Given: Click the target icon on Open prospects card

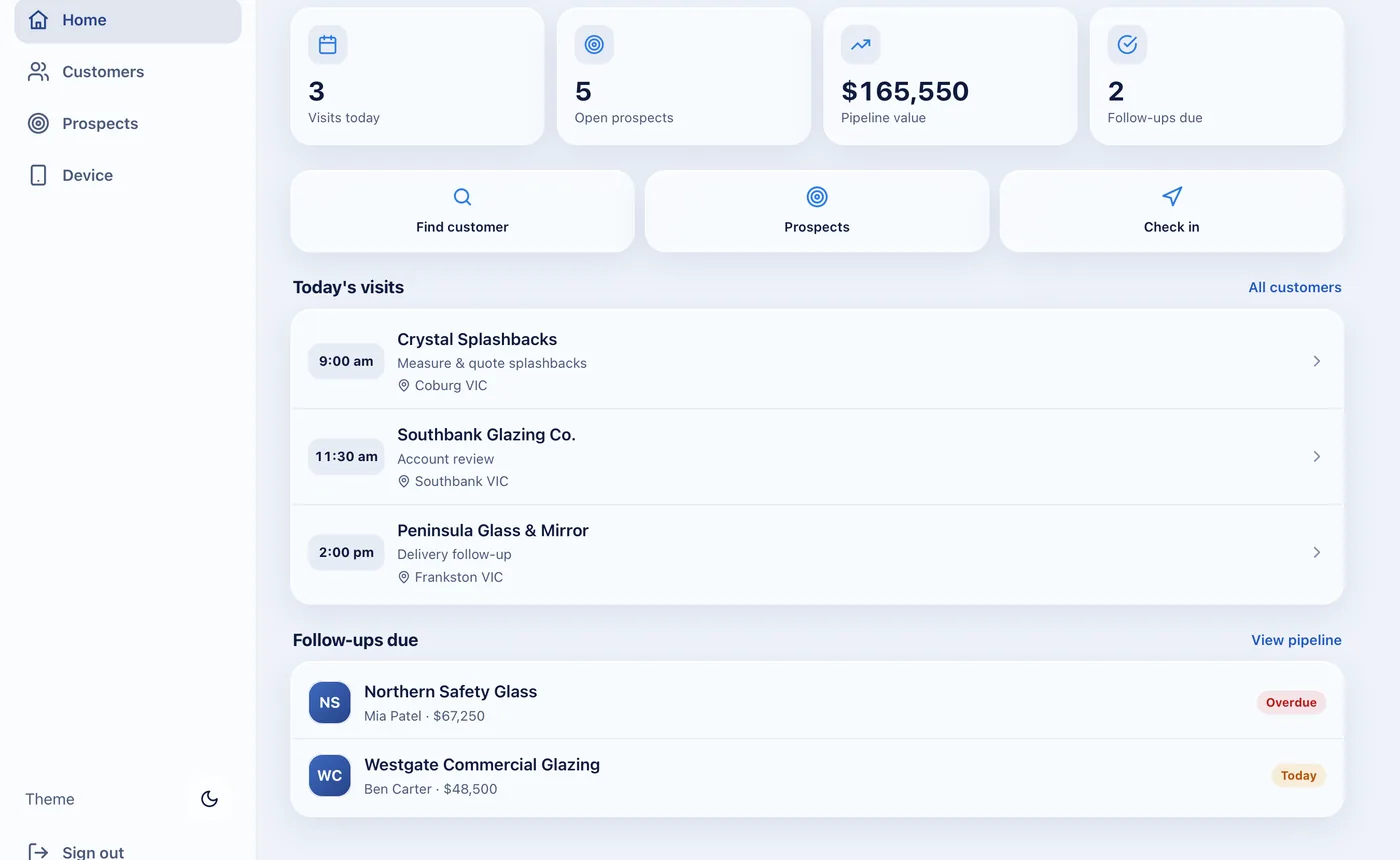Looking at the screenshot, I should click(594, 44).
